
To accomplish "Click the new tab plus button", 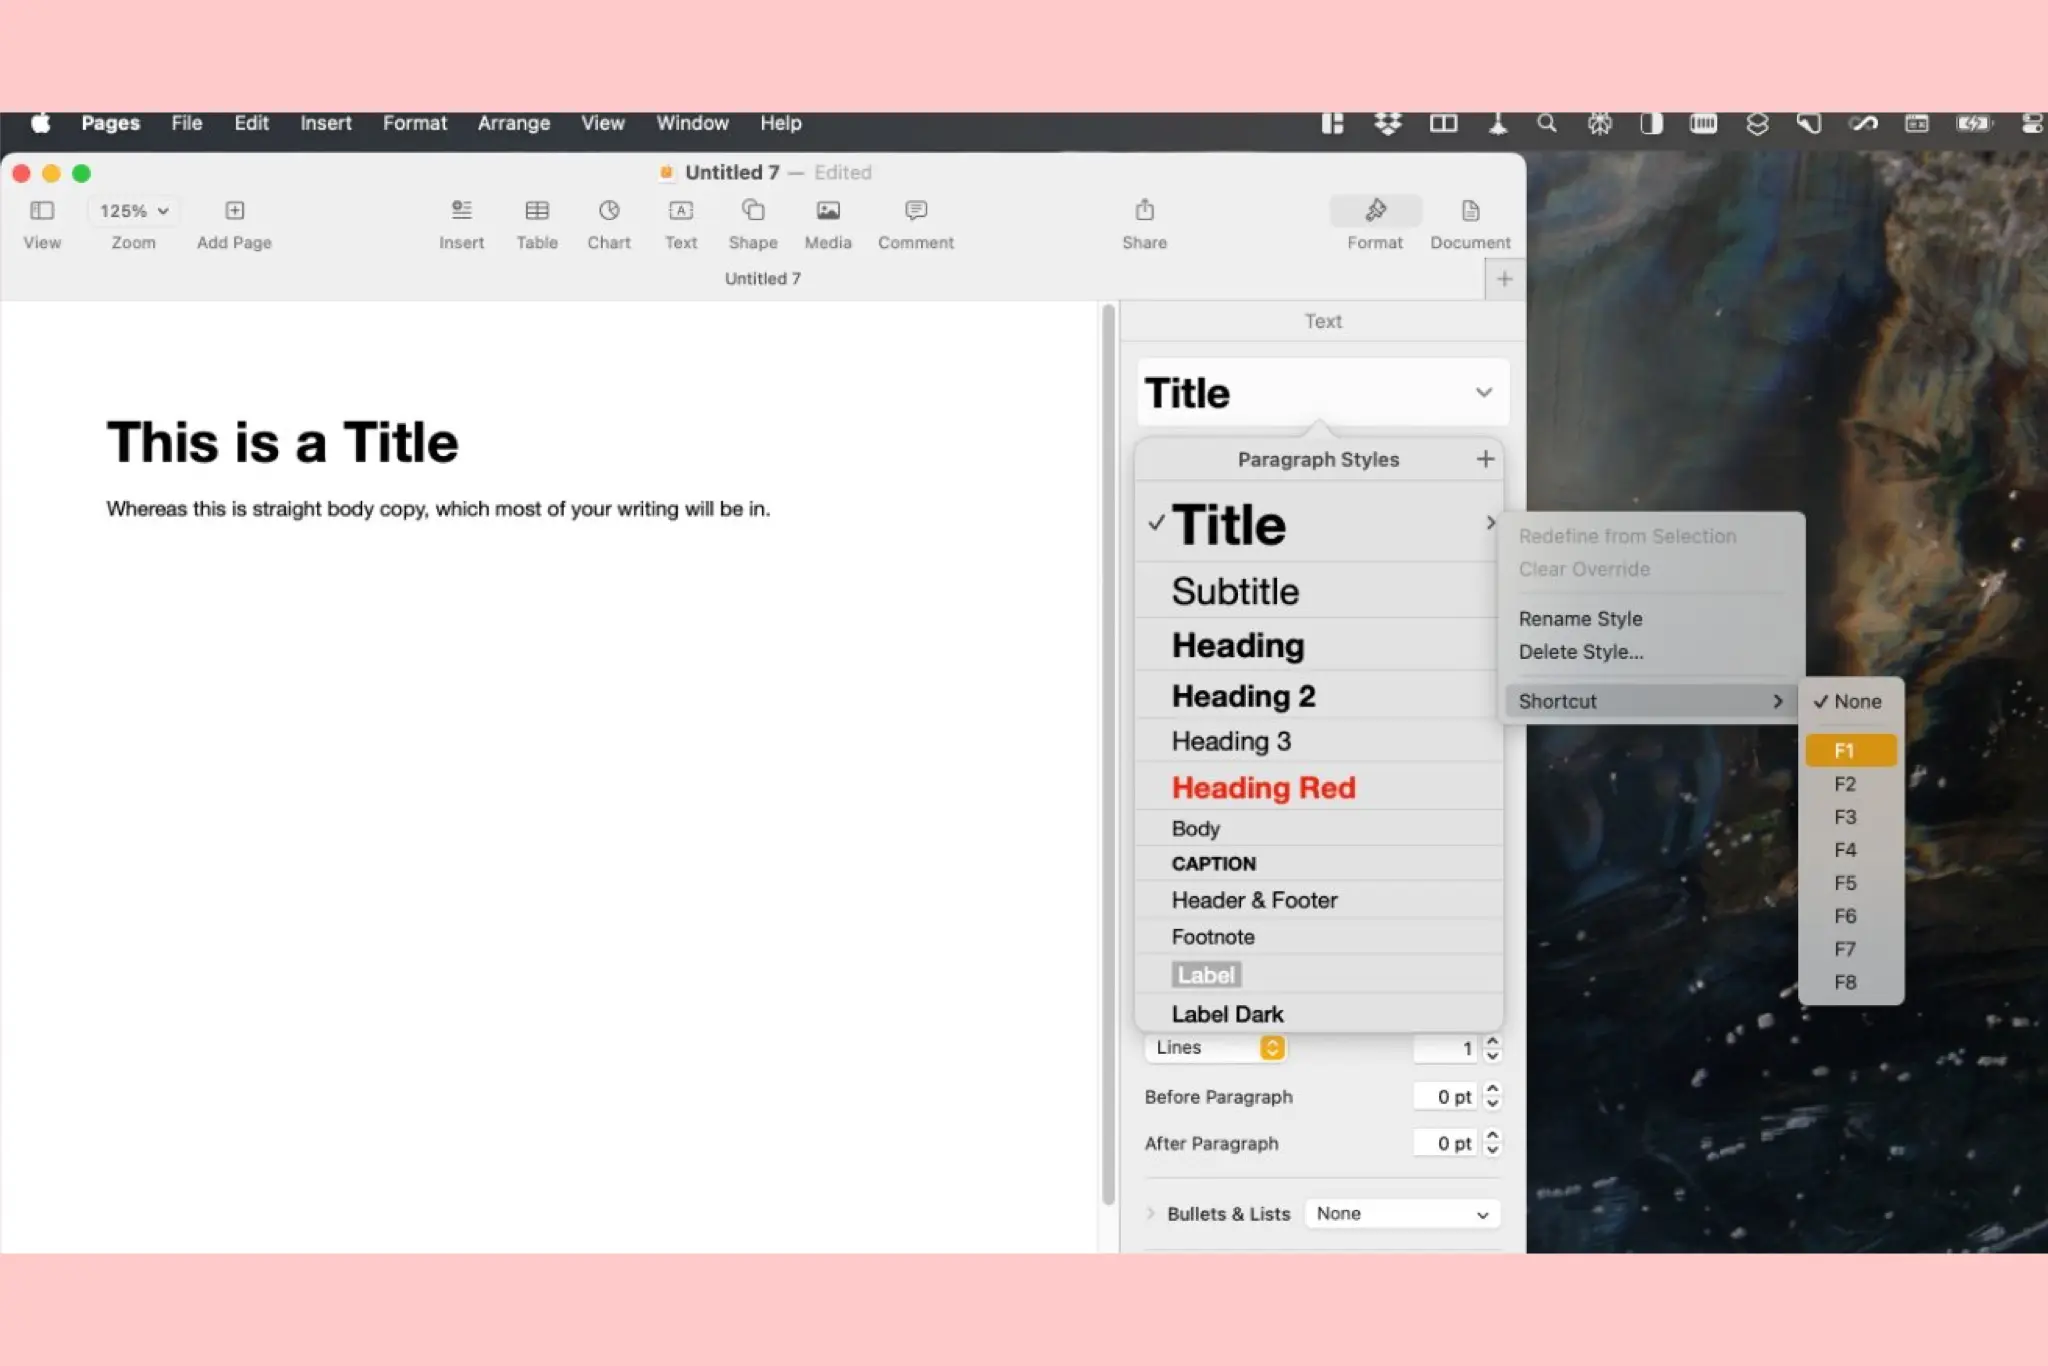I will click(1504, 279).
